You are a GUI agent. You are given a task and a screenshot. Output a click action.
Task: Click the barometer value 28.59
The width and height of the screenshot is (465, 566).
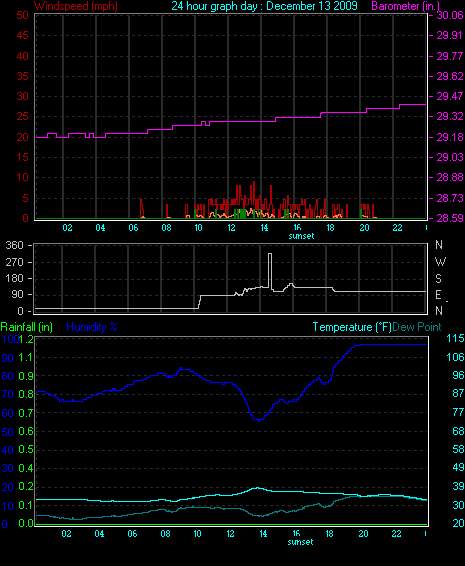tap(450, 218)
